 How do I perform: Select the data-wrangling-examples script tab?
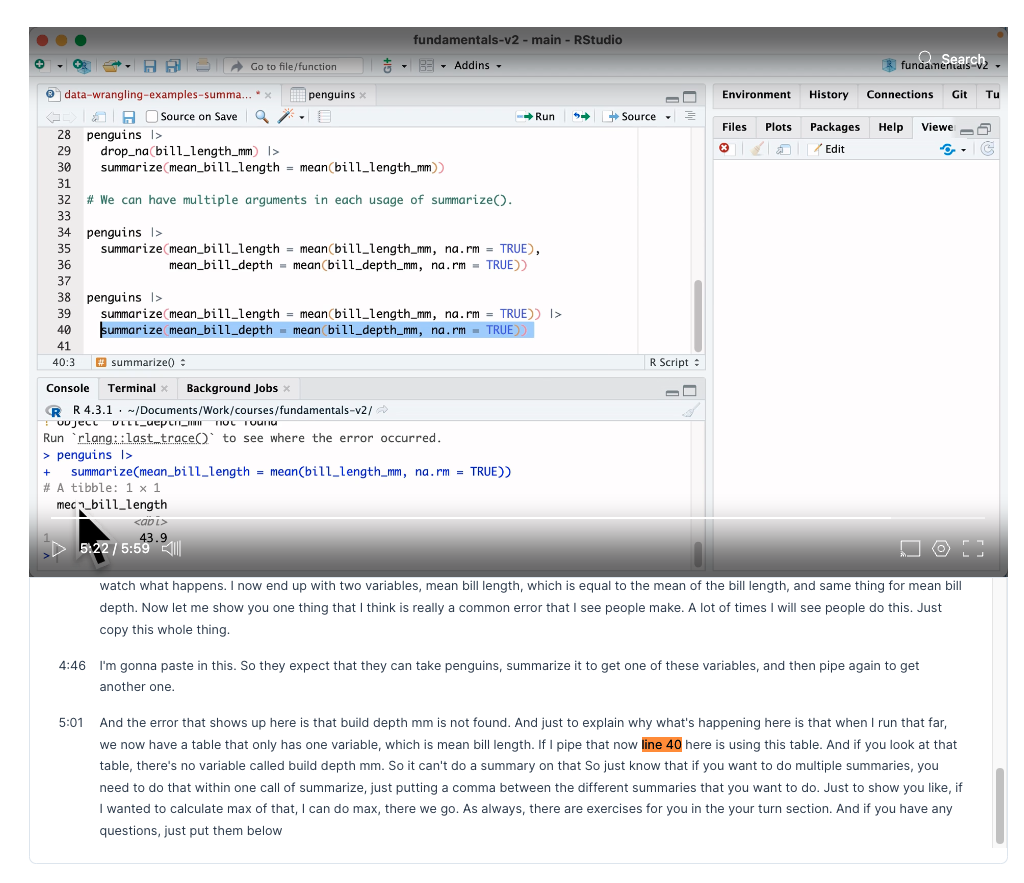click(x=158, y=95)
